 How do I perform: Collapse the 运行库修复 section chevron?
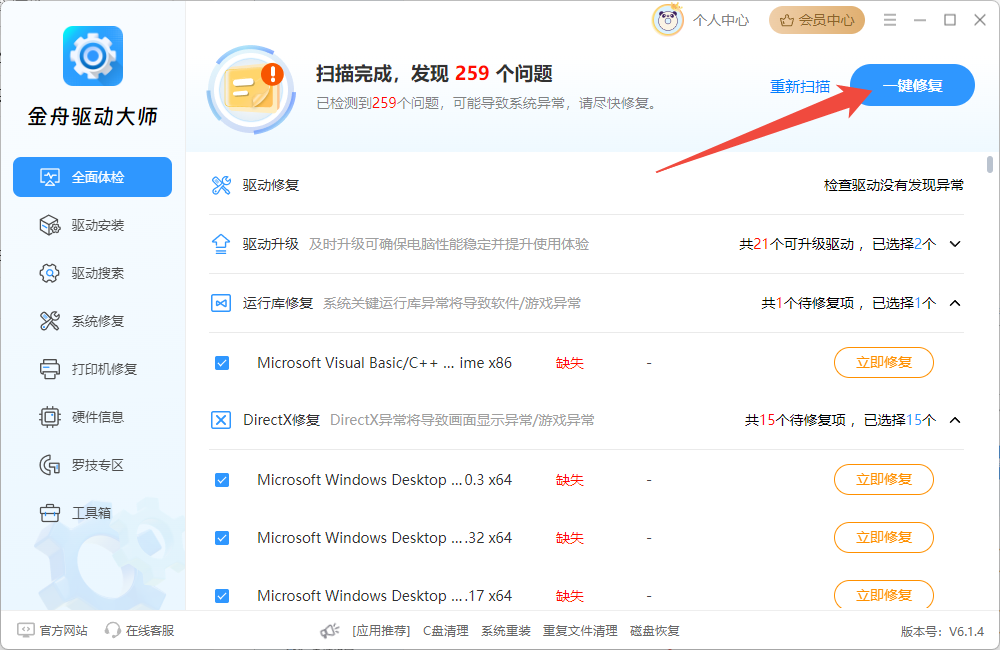pyautogui.click(x=955, y=303)
